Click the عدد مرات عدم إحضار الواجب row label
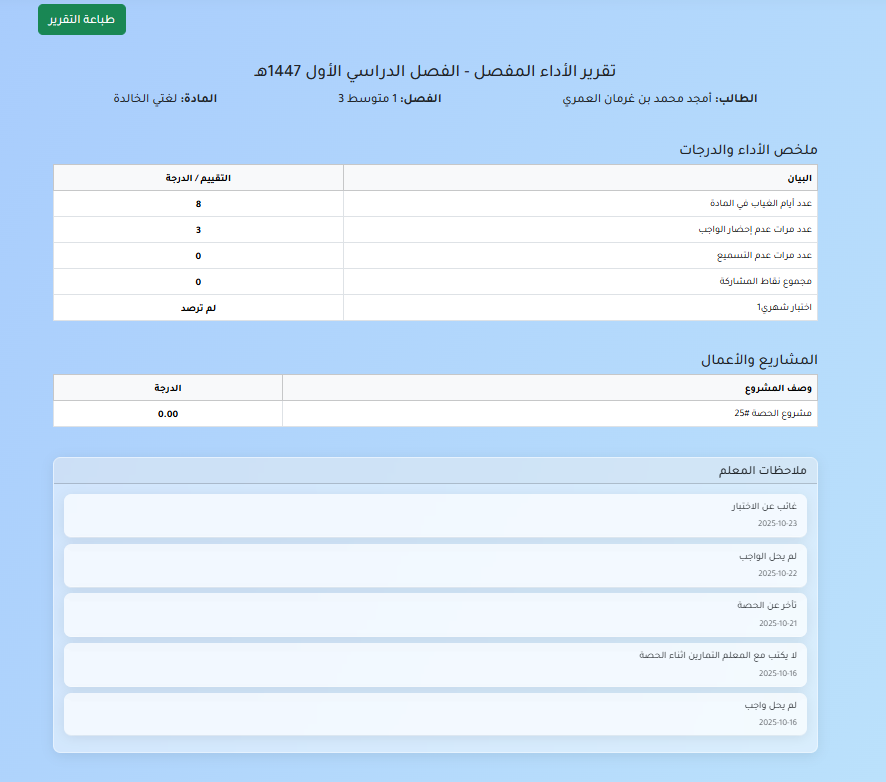886x782 pixels. point(755,230)
